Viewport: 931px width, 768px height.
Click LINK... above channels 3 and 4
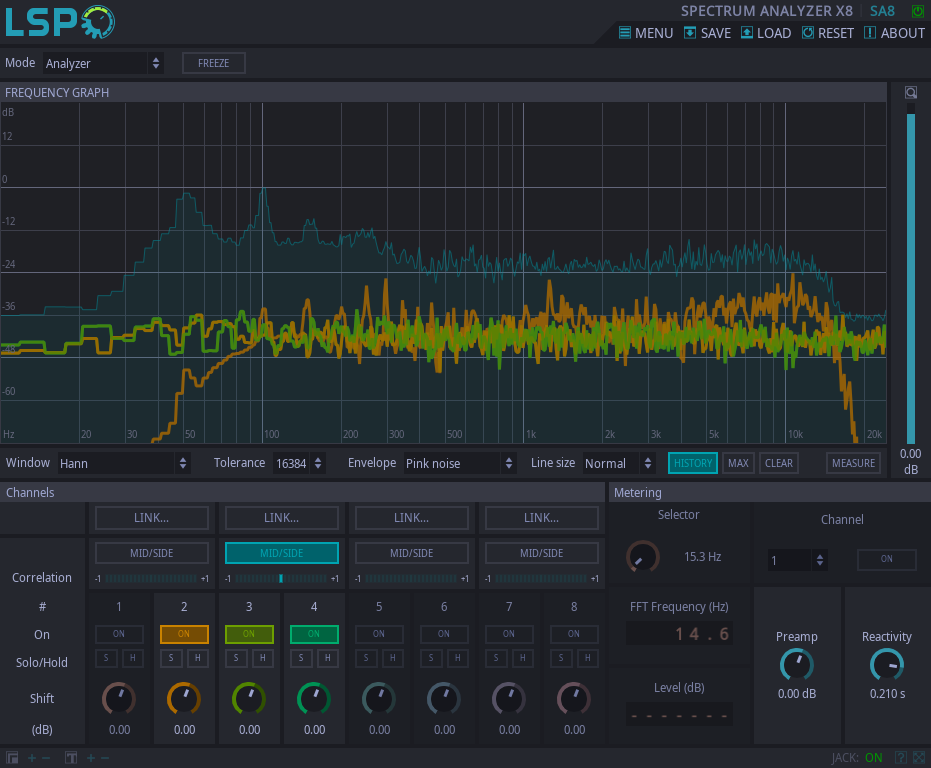(282, 518)
